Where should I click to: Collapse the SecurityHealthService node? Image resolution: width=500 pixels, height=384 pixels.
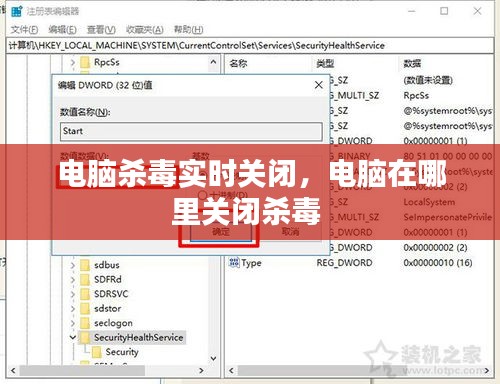tap(73, 337)
